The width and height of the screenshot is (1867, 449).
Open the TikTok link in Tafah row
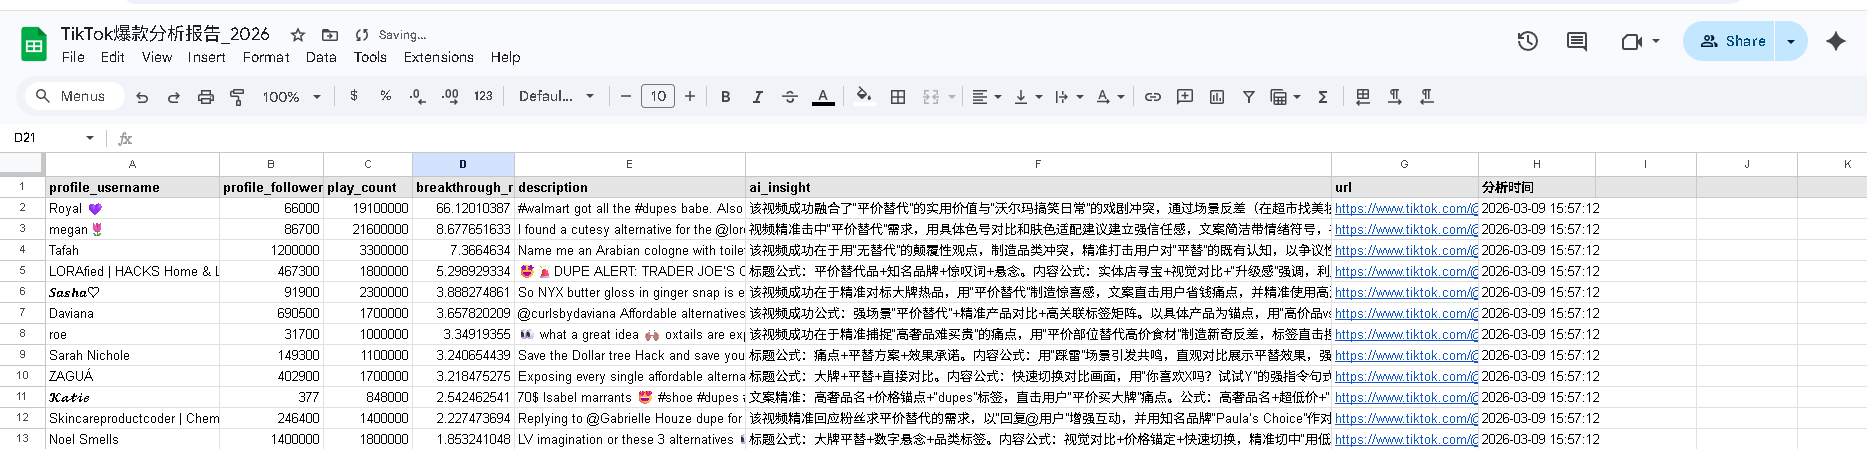(1406, 250)
